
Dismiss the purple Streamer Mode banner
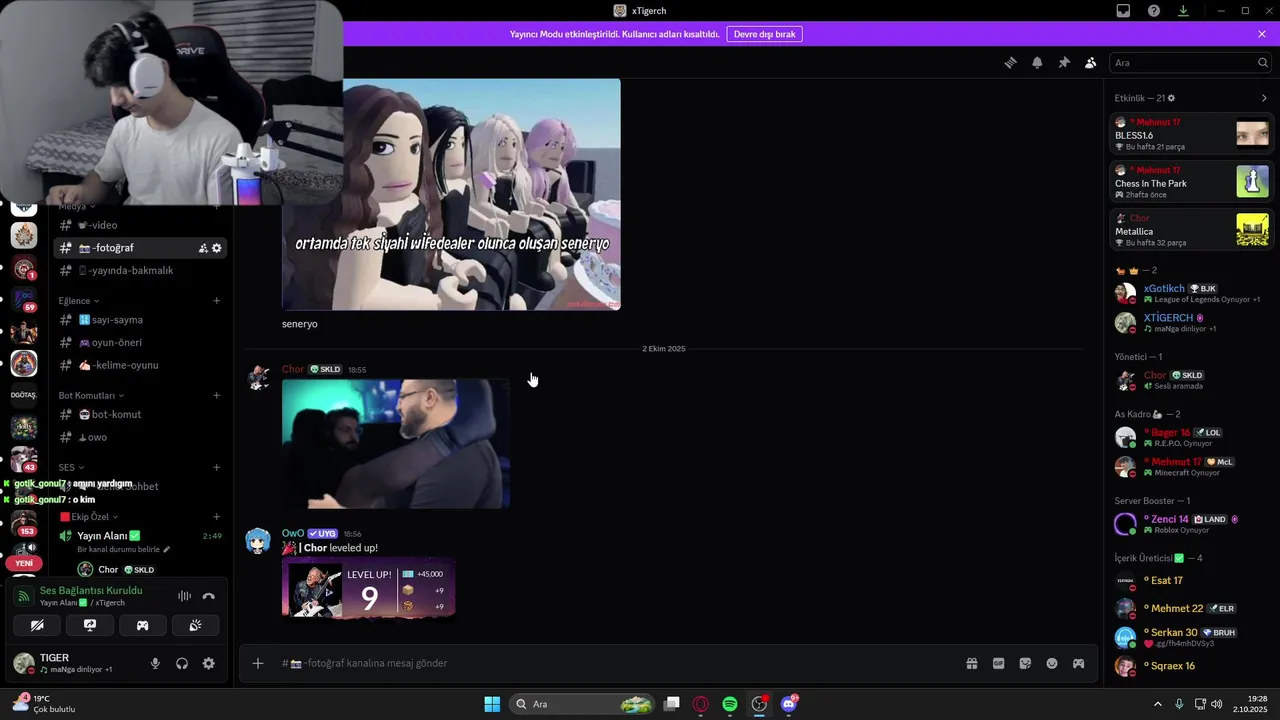pyautogui.click(x=1262, y=34)
